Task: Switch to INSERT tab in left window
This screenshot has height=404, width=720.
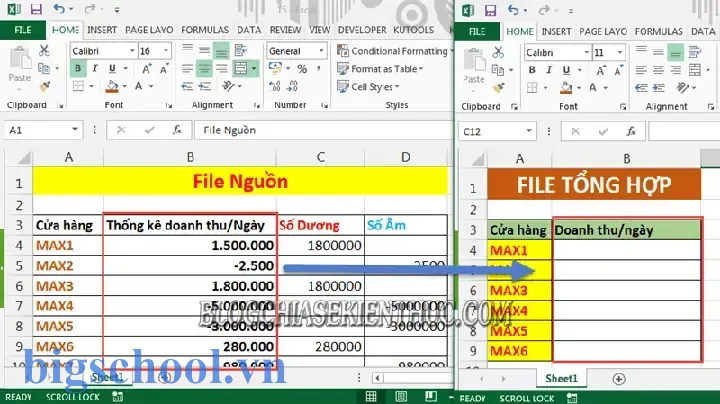Action: click(102, 30)
